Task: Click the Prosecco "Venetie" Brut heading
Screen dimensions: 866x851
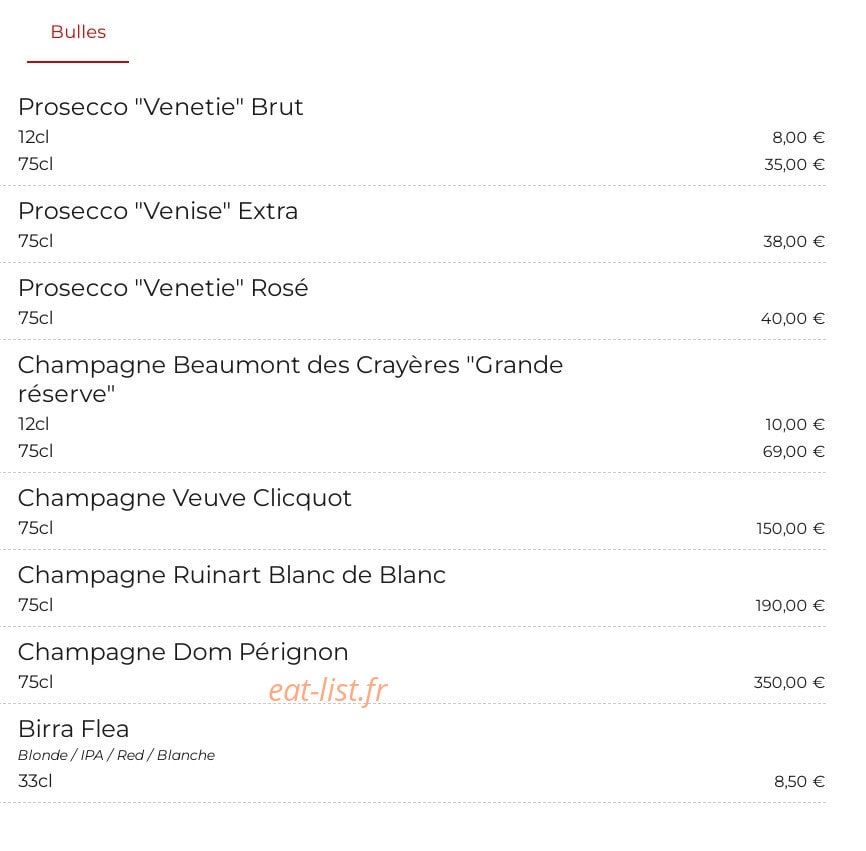Action: [x=161, y=107]
